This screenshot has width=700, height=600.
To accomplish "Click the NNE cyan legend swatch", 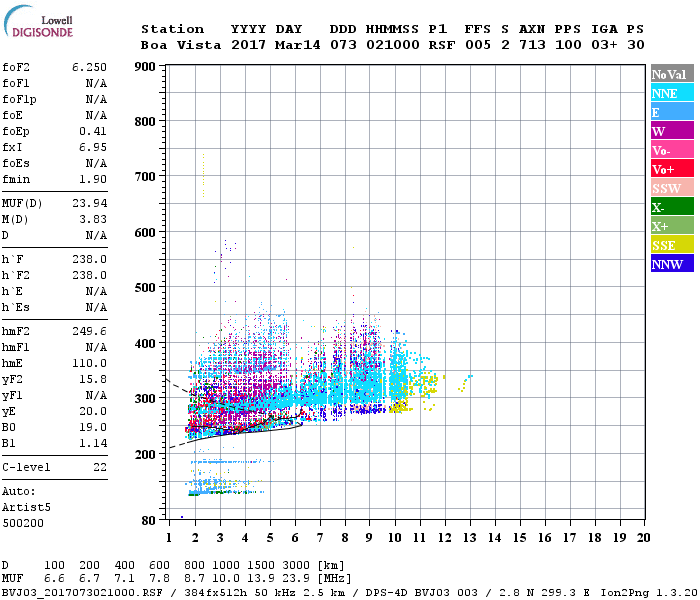I will pyautogui.click(x=671, y=93).
